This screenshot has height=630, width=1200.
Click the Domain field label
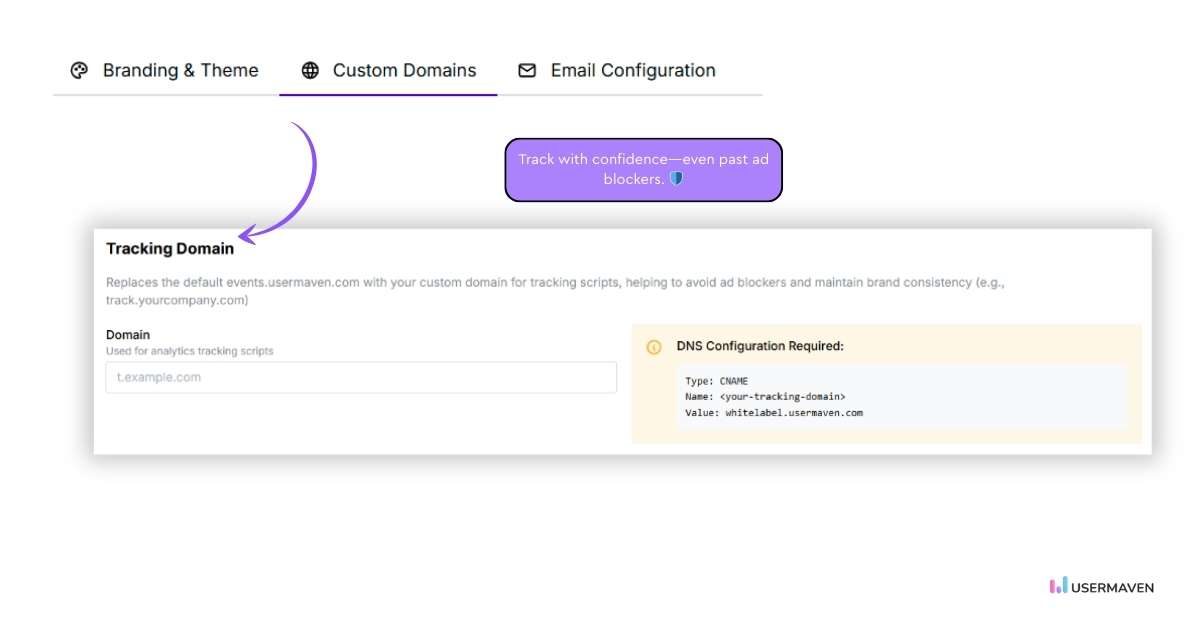[128, 335]
